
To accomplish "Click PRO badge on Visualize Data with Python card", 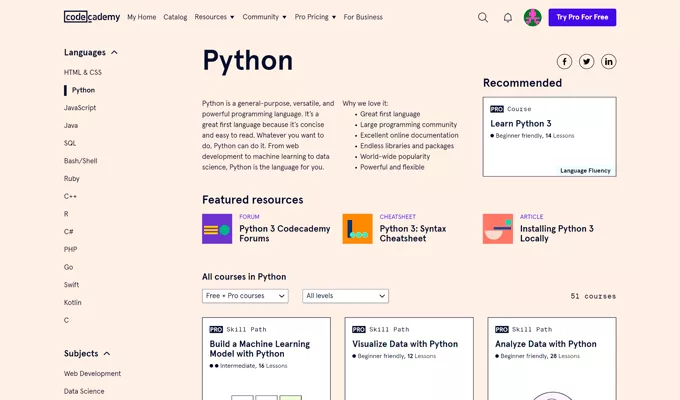I will 359,329.
